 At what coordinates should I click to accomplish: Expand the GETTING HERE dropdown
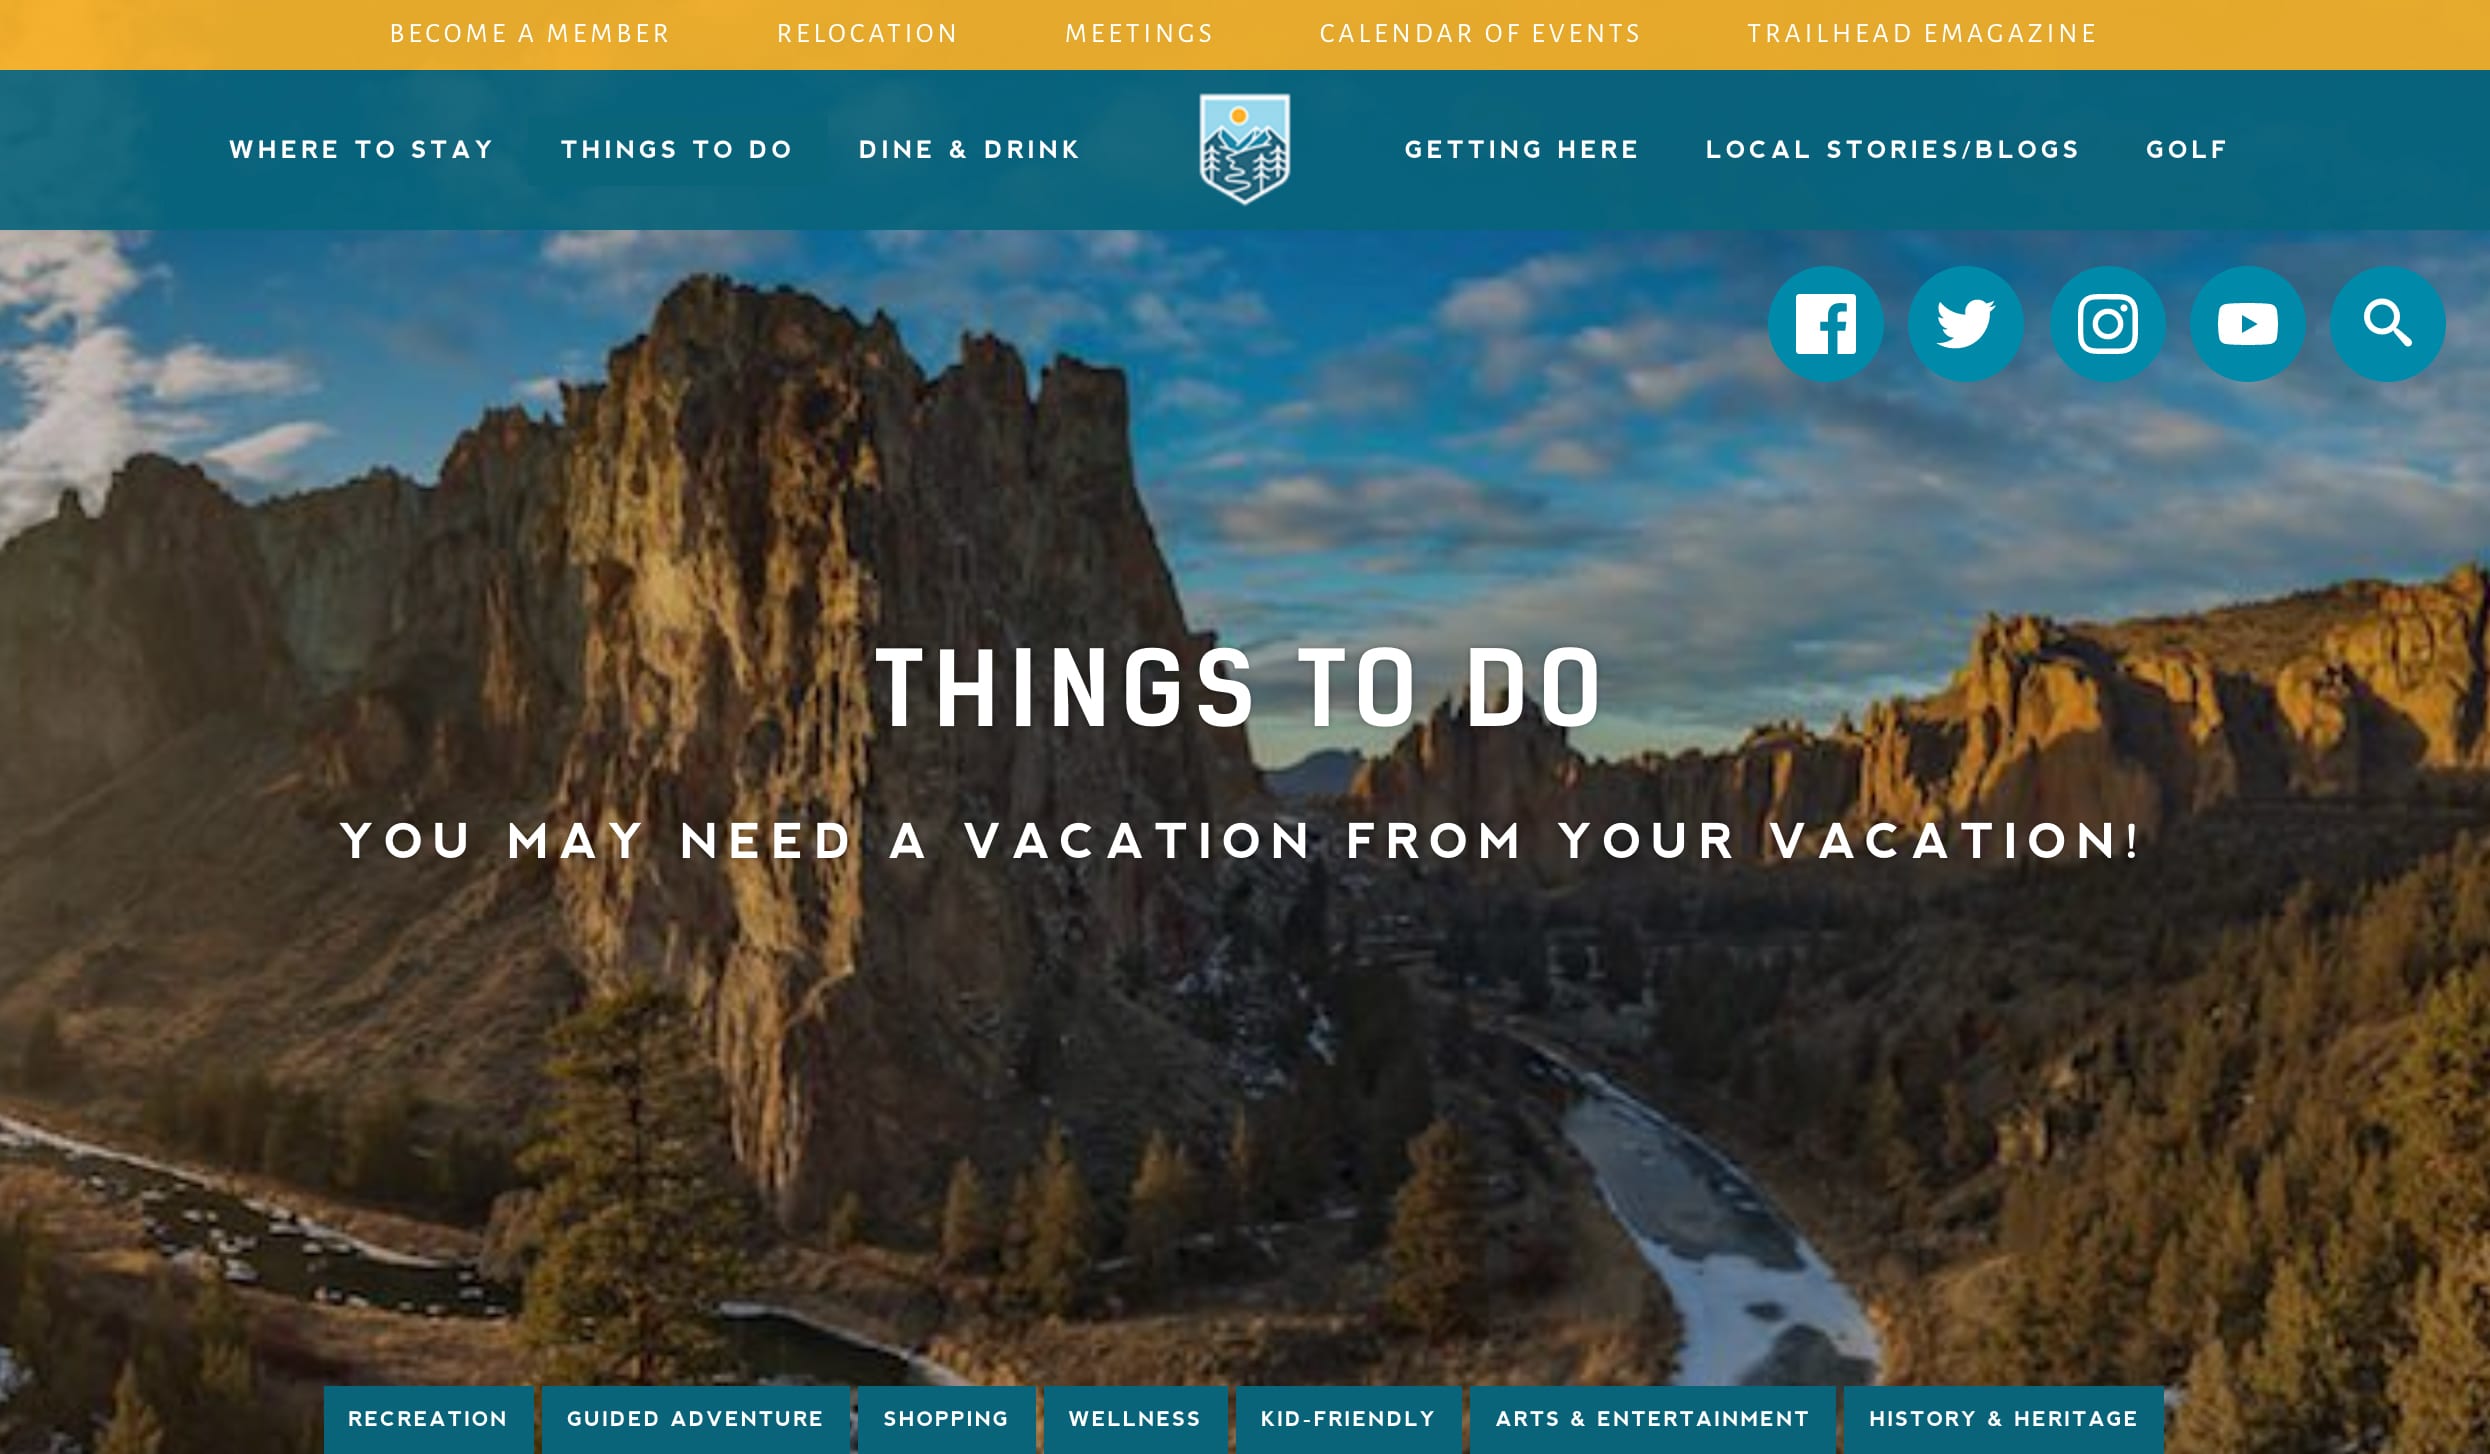tap(1521, 149)
